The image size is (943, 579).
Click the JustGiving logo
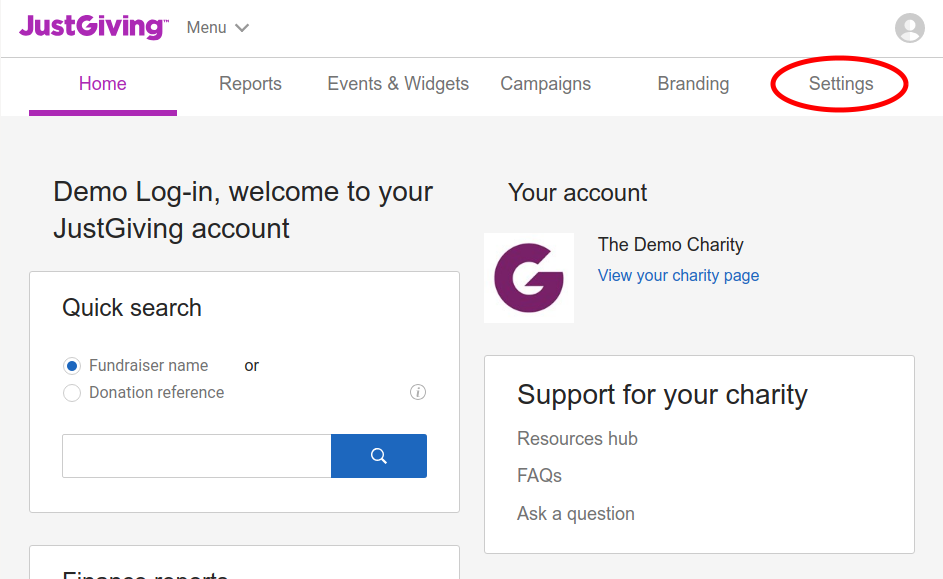94,27
